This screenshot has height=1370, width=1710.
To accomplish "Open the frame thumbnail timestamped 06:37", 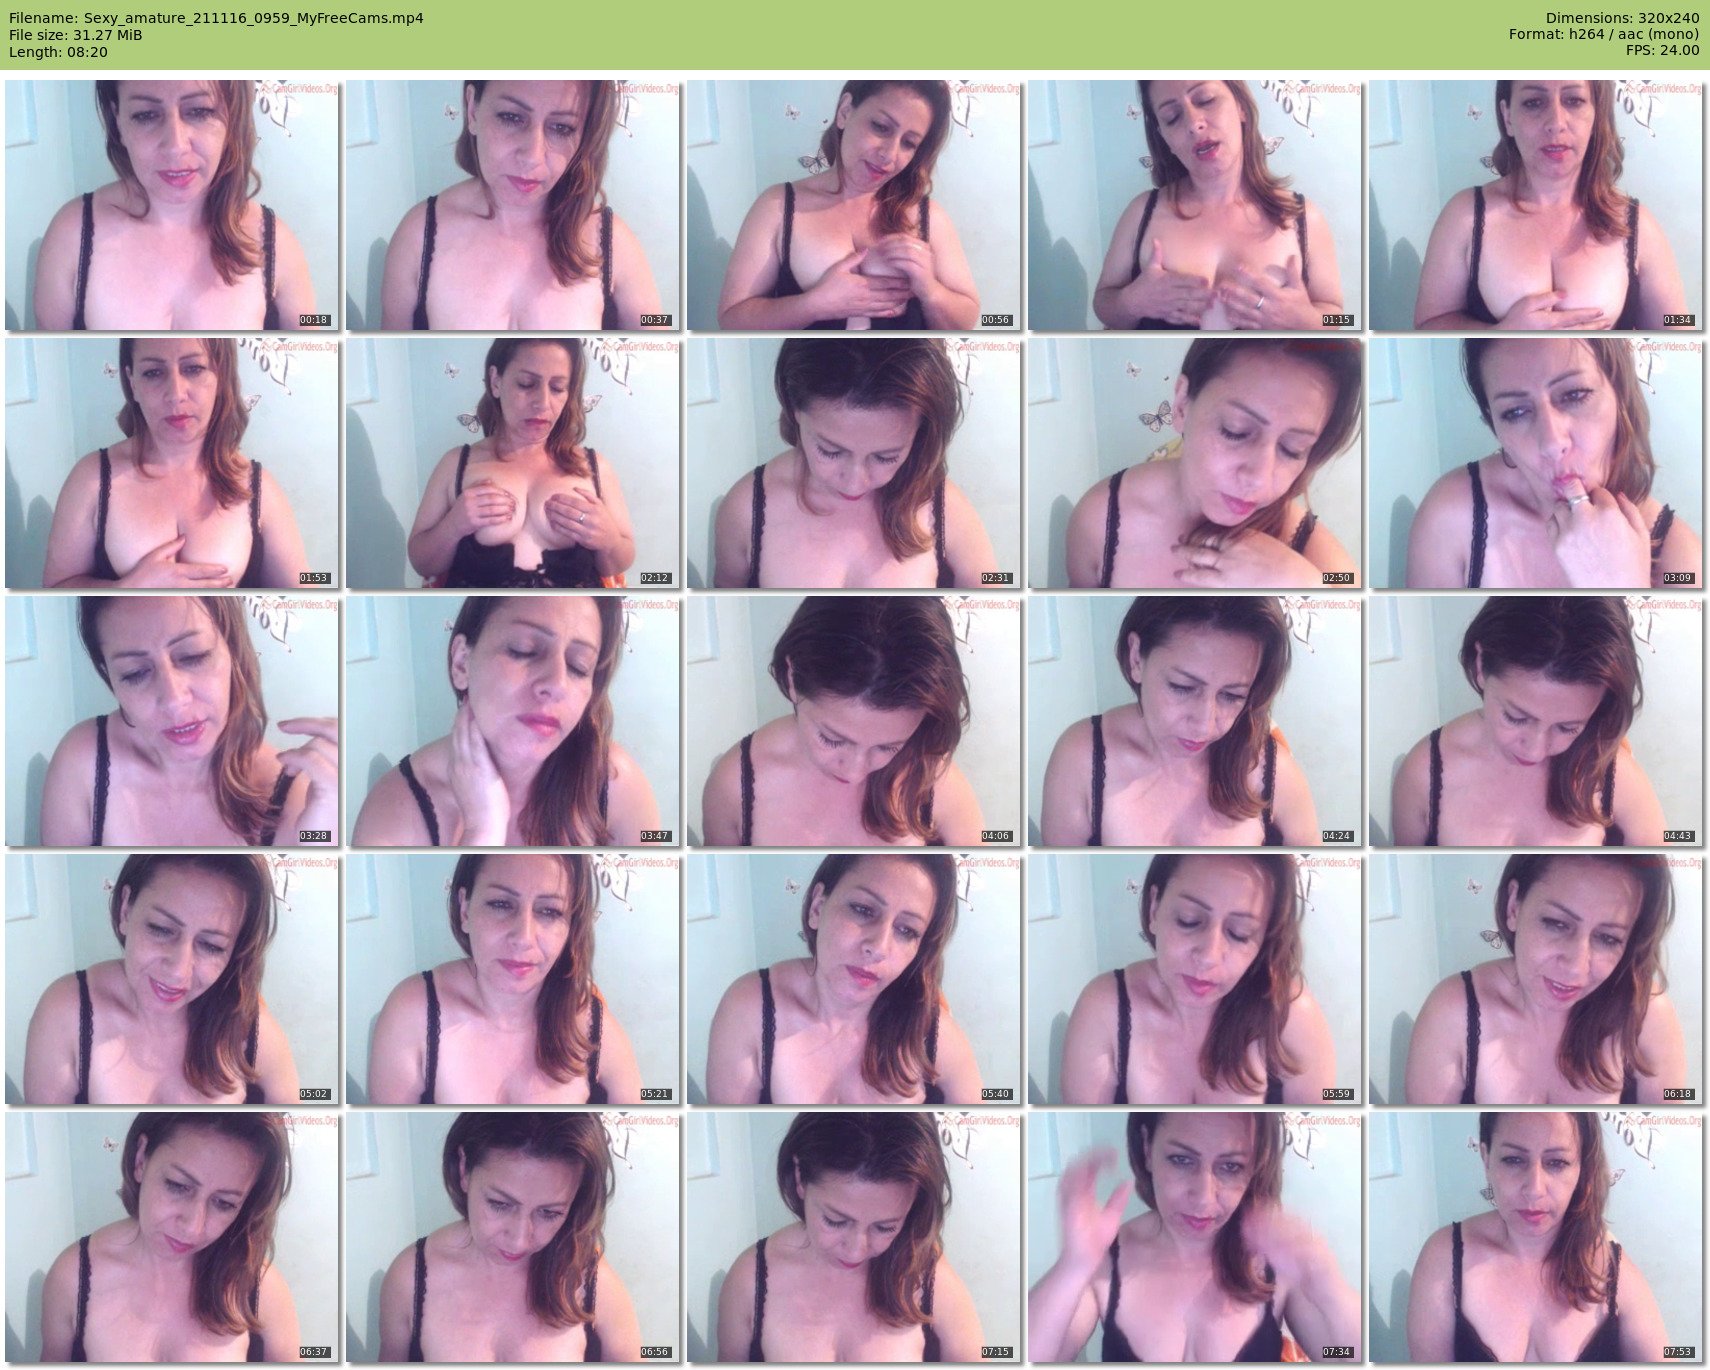I will click(172, 1237).
